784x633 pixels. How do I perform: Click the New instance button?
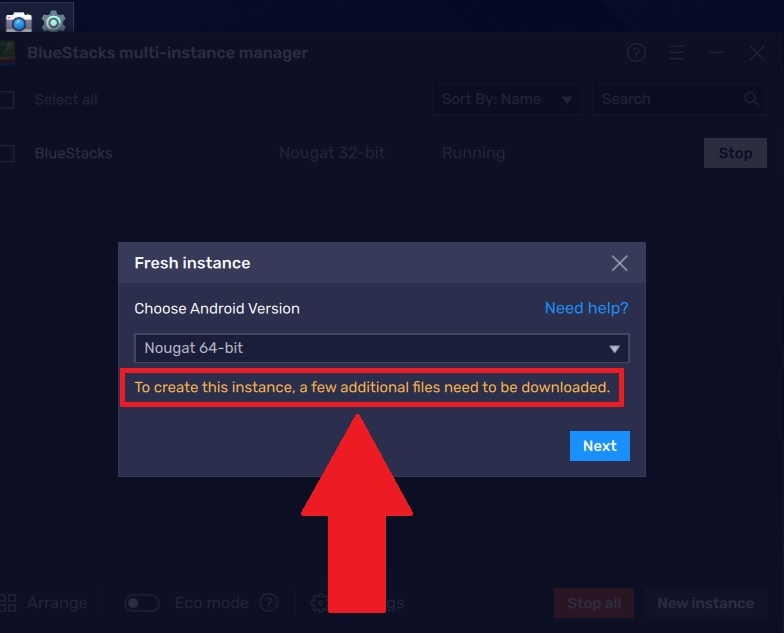click(x=705, y=603)
